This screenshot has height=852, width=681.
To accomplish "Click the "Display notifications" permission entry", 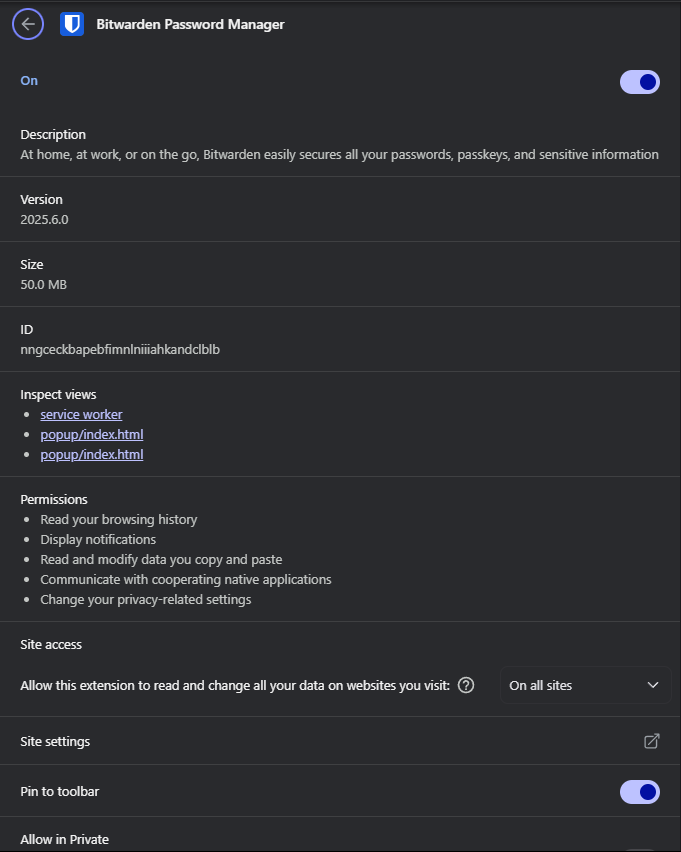I will tap(97, 539).
